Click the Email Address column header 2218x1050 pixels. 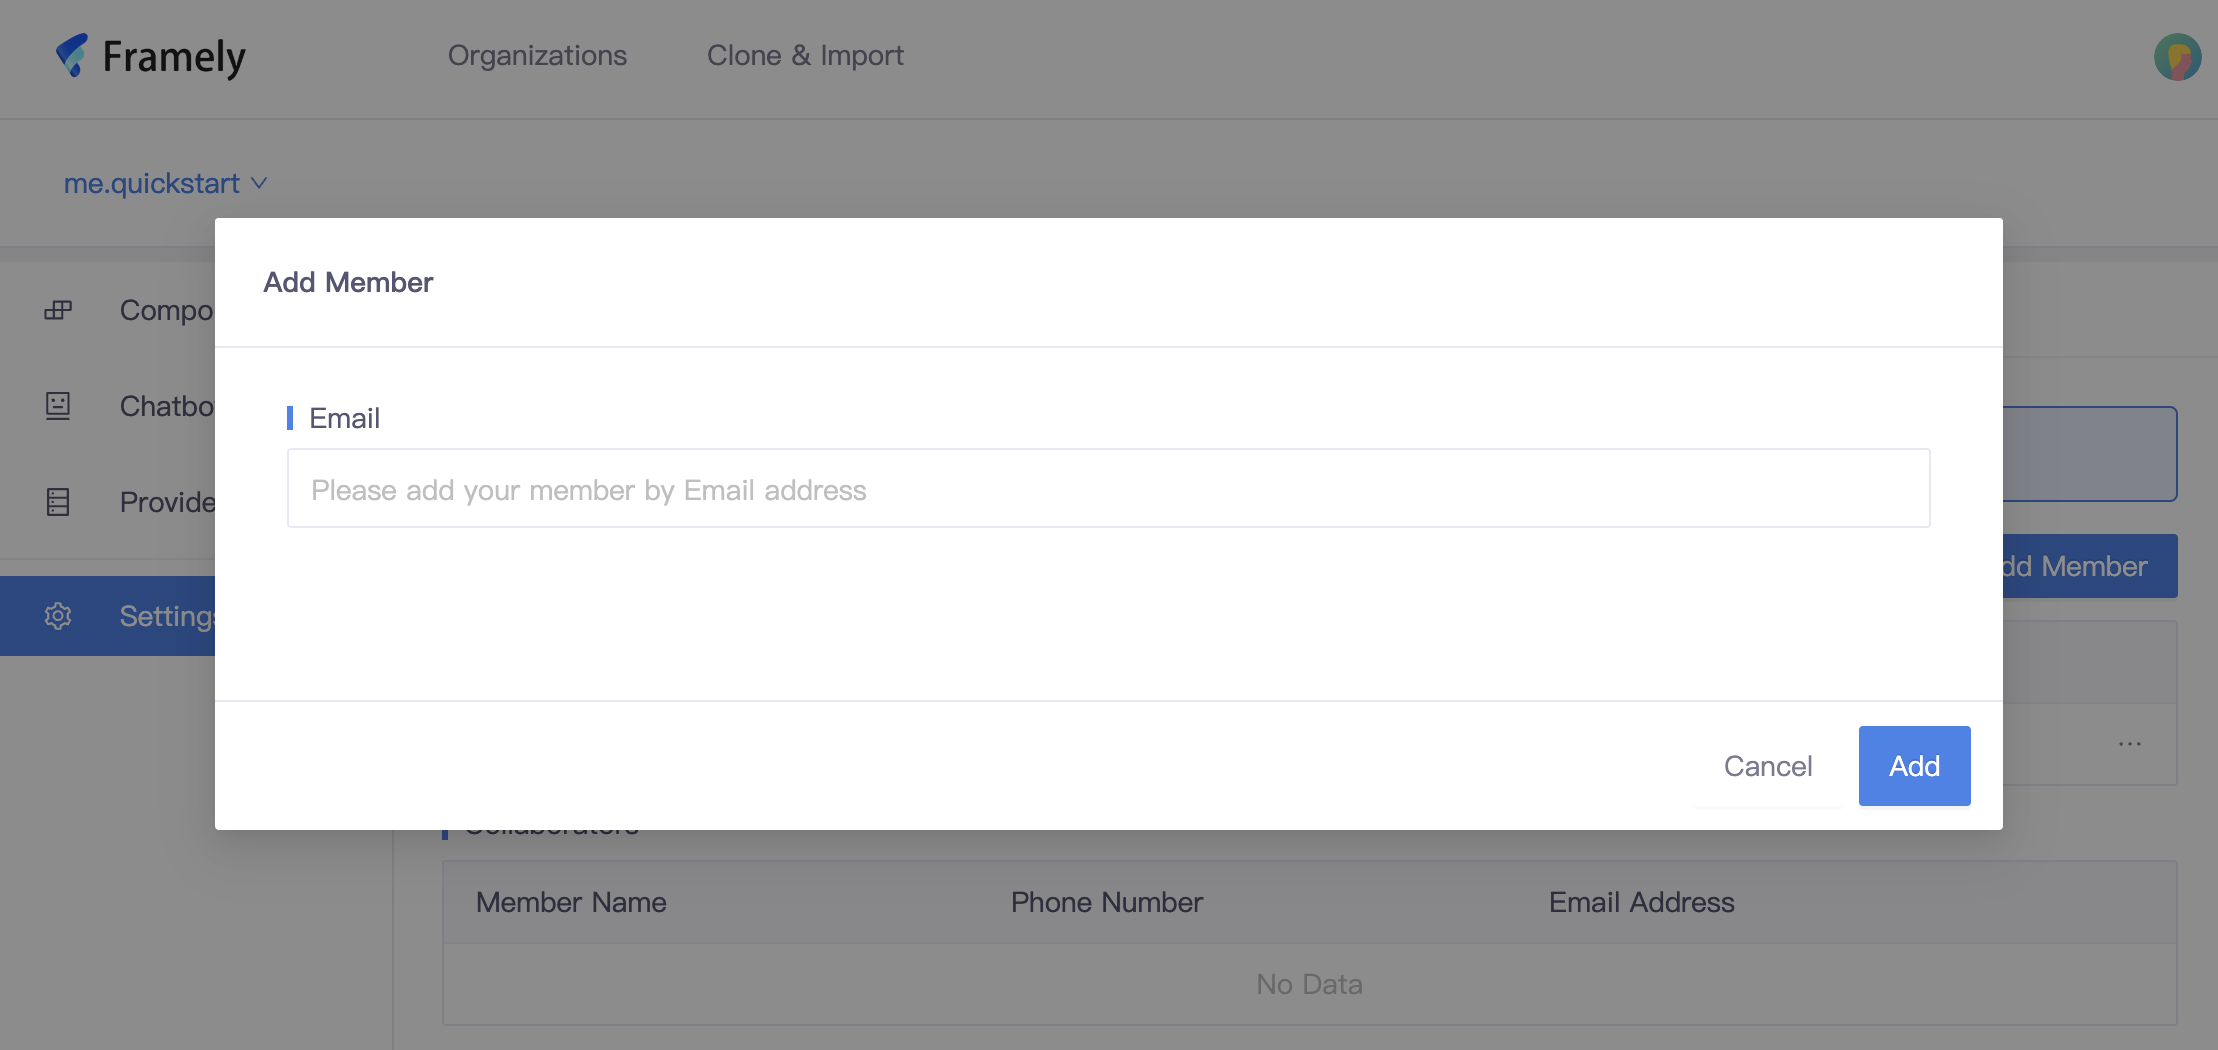(1641, 902)
